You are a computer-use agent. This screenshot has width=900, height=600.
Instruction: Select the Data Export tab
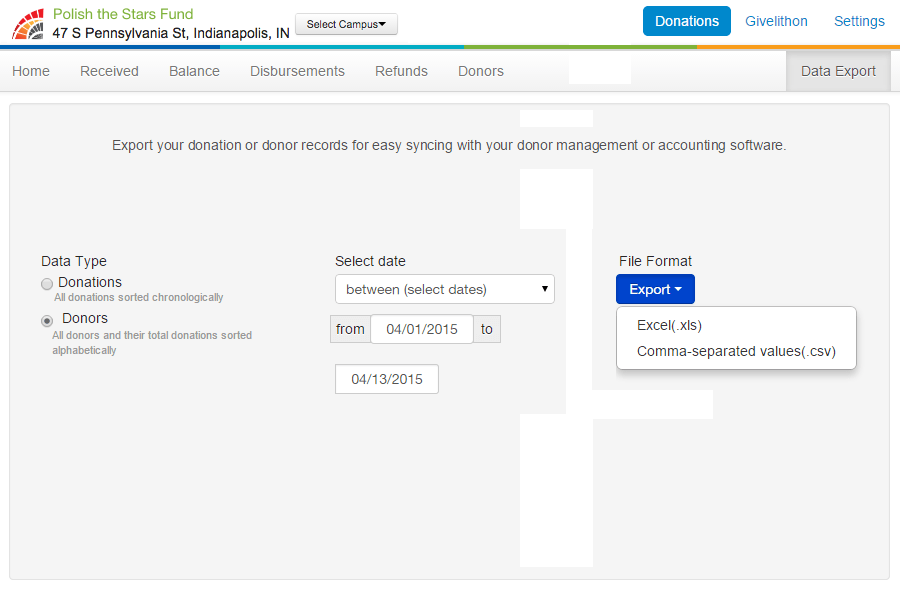click(x=838, y=71)
